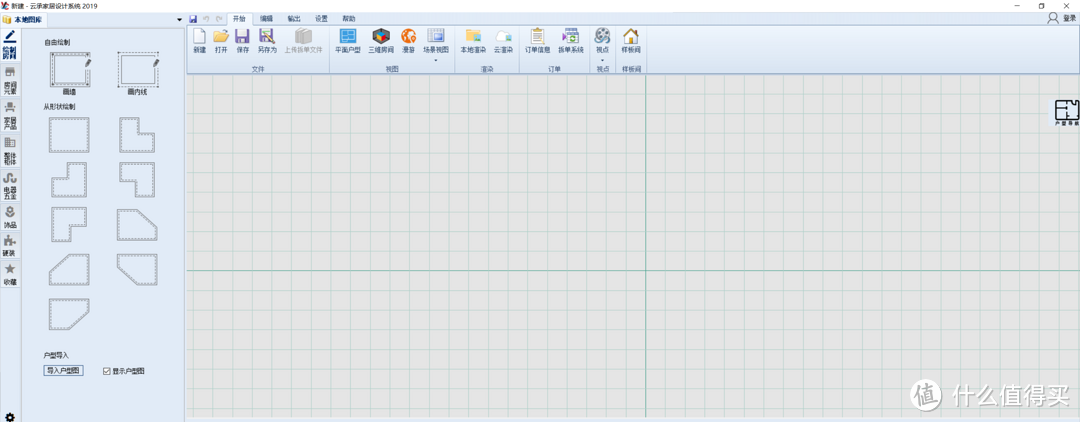Toggle the 显示户型图 checkbox
The image size is (1080, 422).
point(106,371)
